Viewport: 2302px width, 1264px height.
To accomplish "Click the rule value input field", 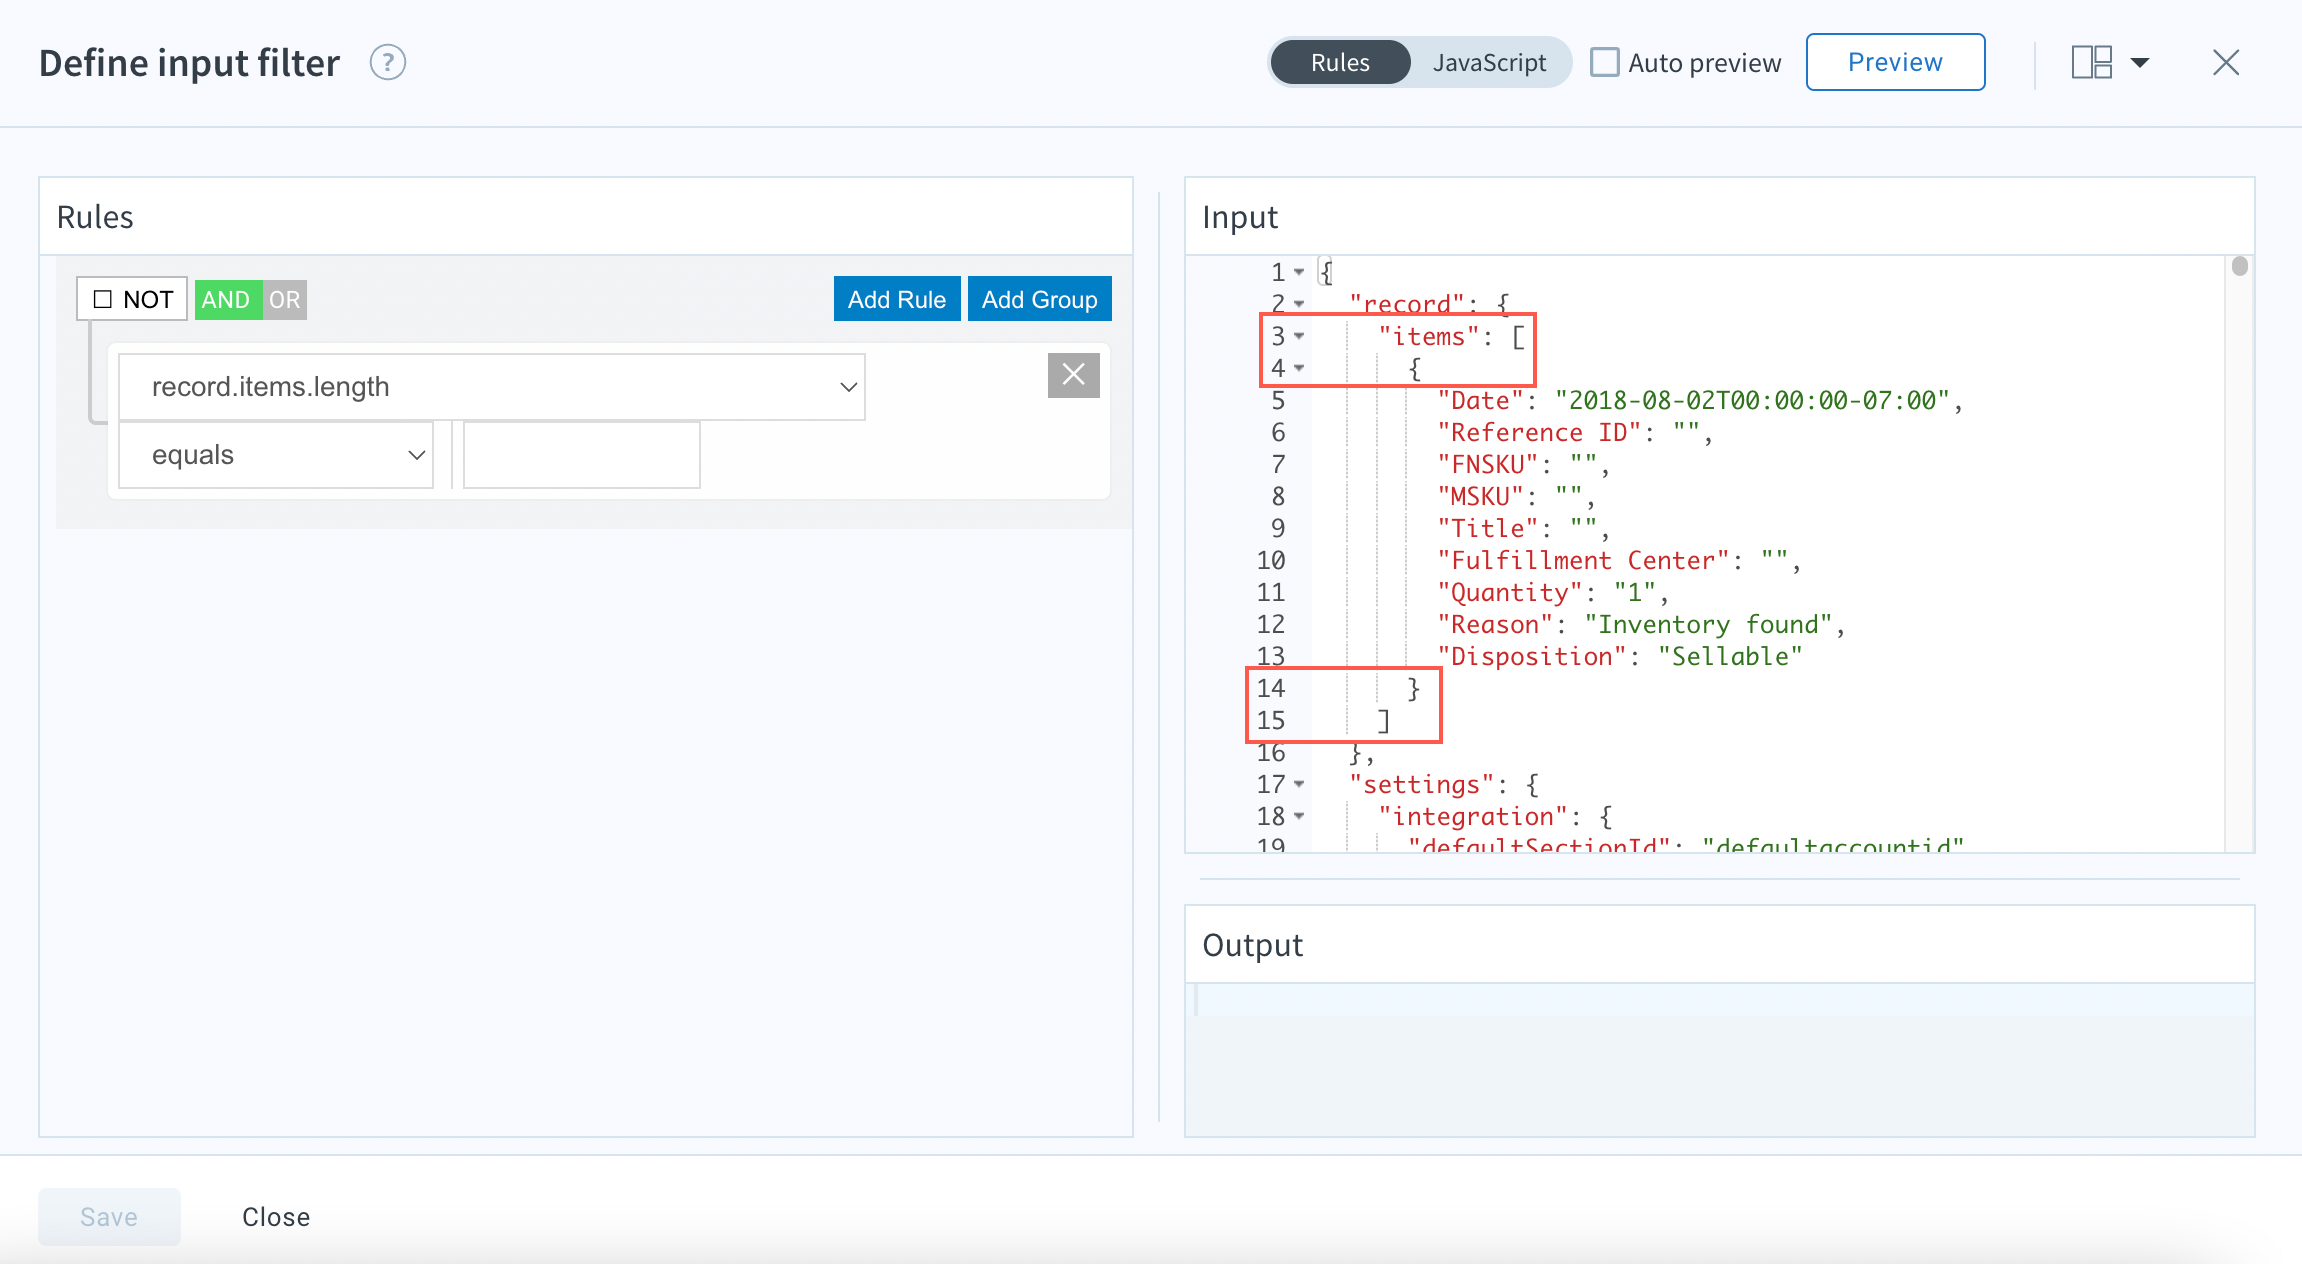I will (581, 455).
